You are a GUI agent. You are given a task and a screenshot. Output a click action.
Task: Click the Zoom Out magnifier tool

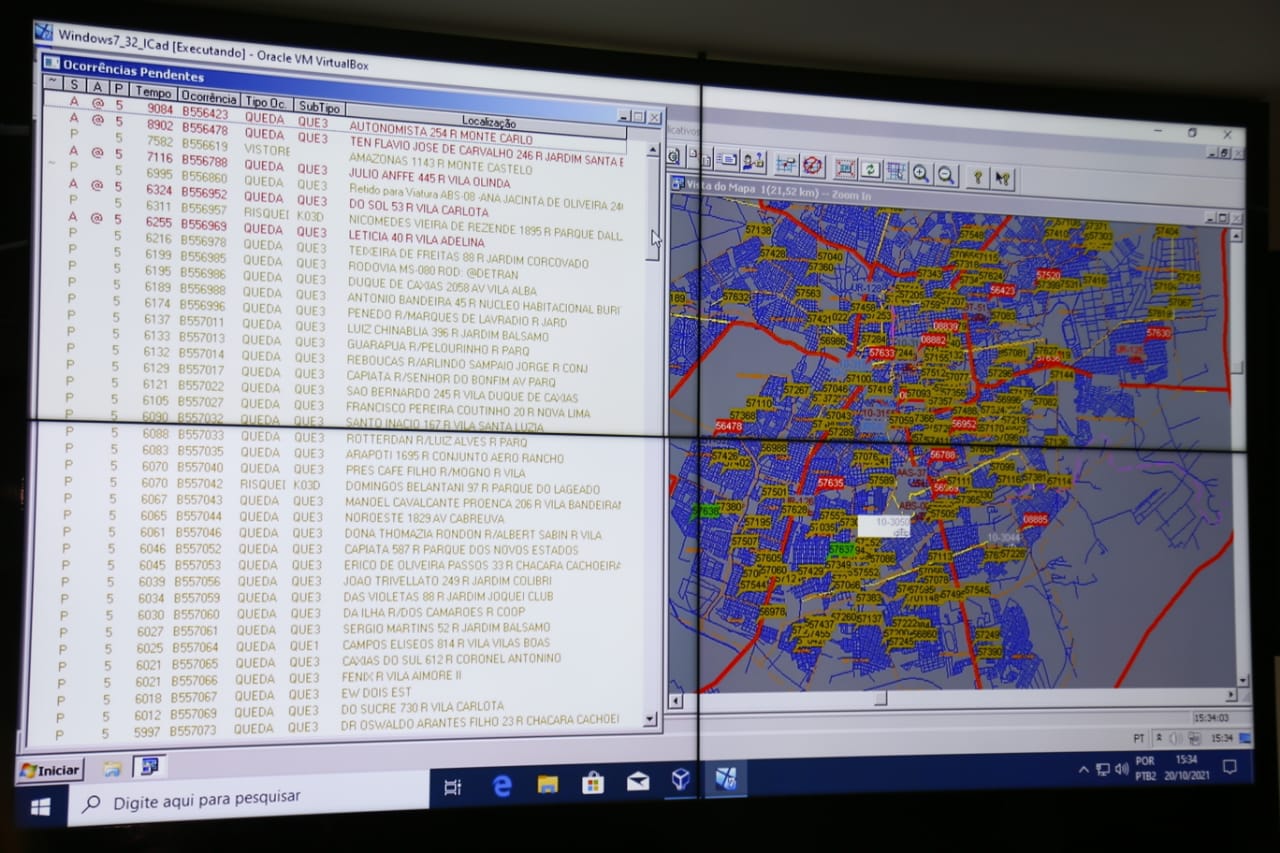pos(945,175)
